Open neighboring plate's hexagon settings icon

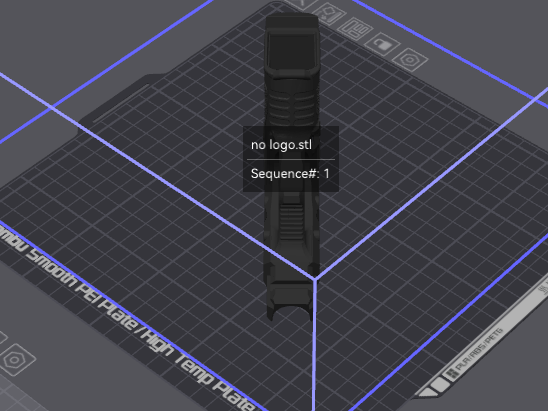[15, 360]
